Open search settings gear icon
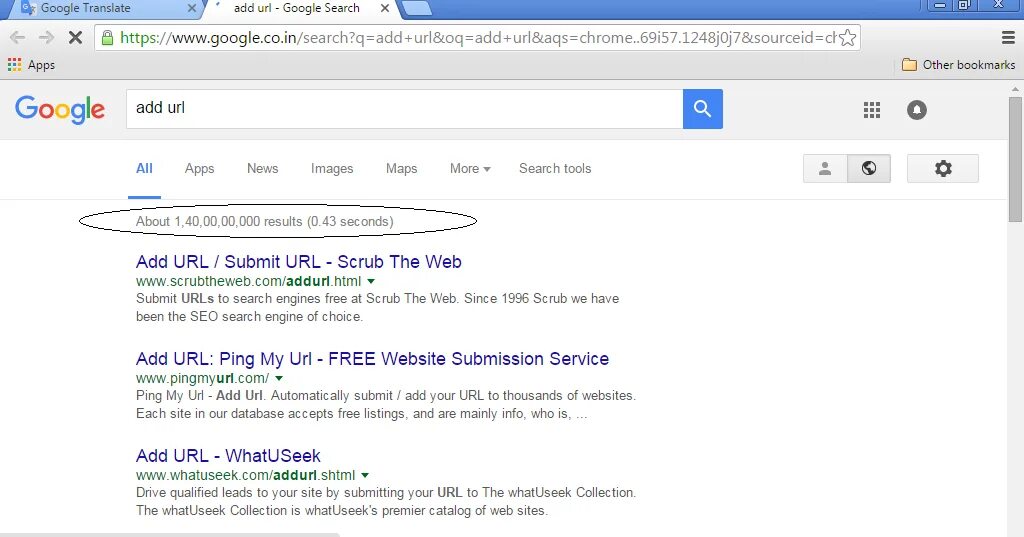The image size is (1024, 537). pyautogui.click(x=943, y=169)
